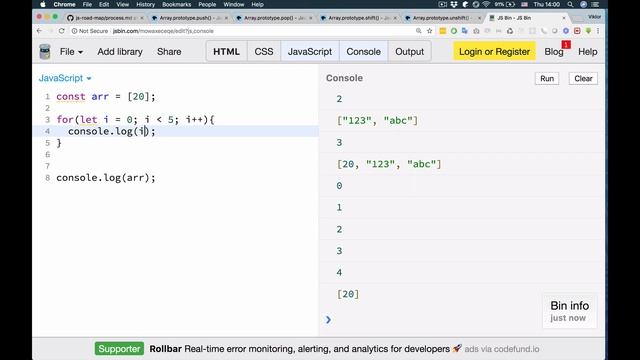640x360 pixels.
Task: Click the JS Bin logo icon
Action: (x=45, y=52)
